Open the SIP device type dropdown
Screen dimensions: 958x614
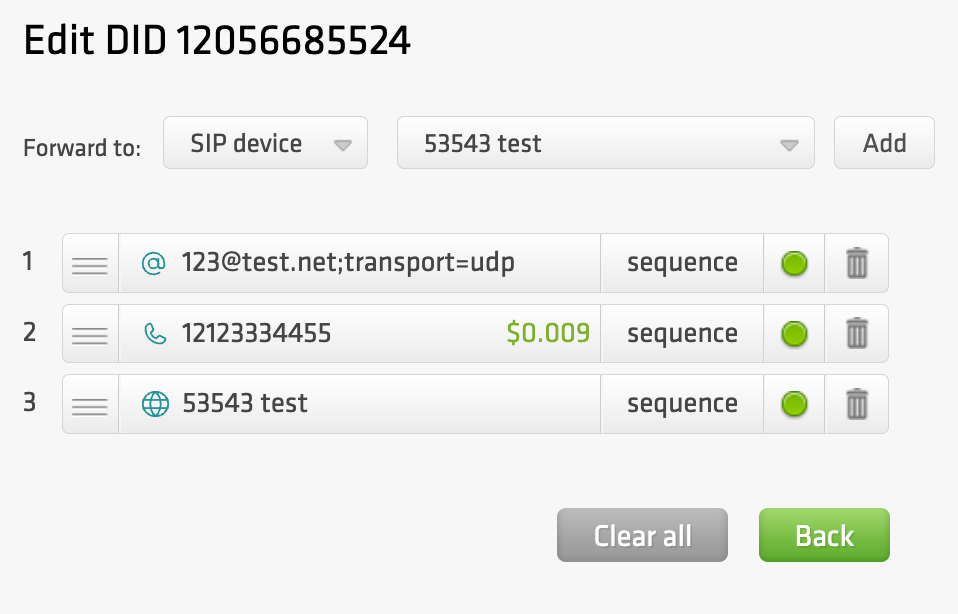pos(265,143)
